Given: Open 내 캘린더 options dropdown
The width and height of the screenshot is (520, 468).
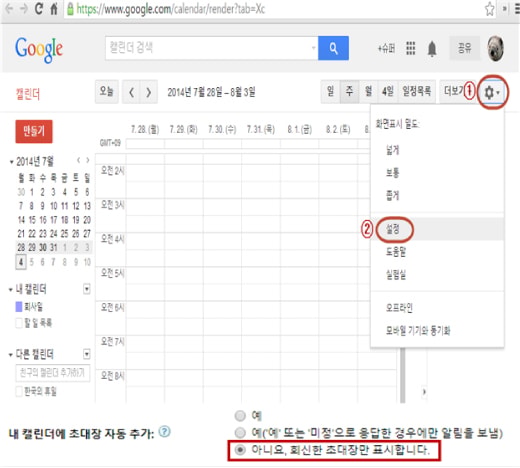Looking at the screenshot, I should [x=87, y=289].
